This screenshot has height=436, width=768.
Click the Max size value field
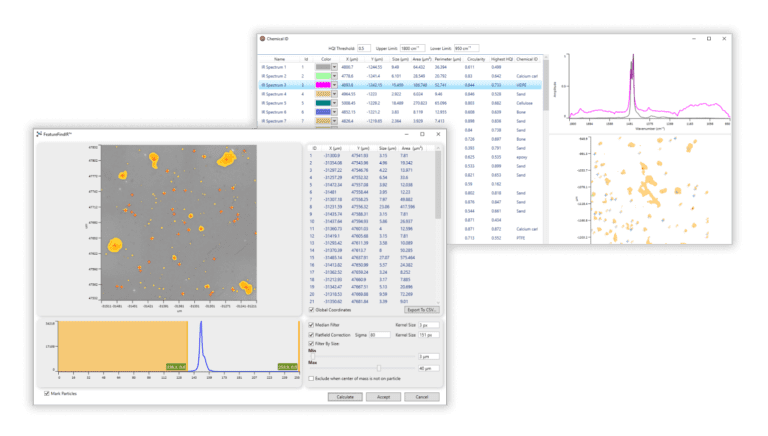(x=429, y=368)
